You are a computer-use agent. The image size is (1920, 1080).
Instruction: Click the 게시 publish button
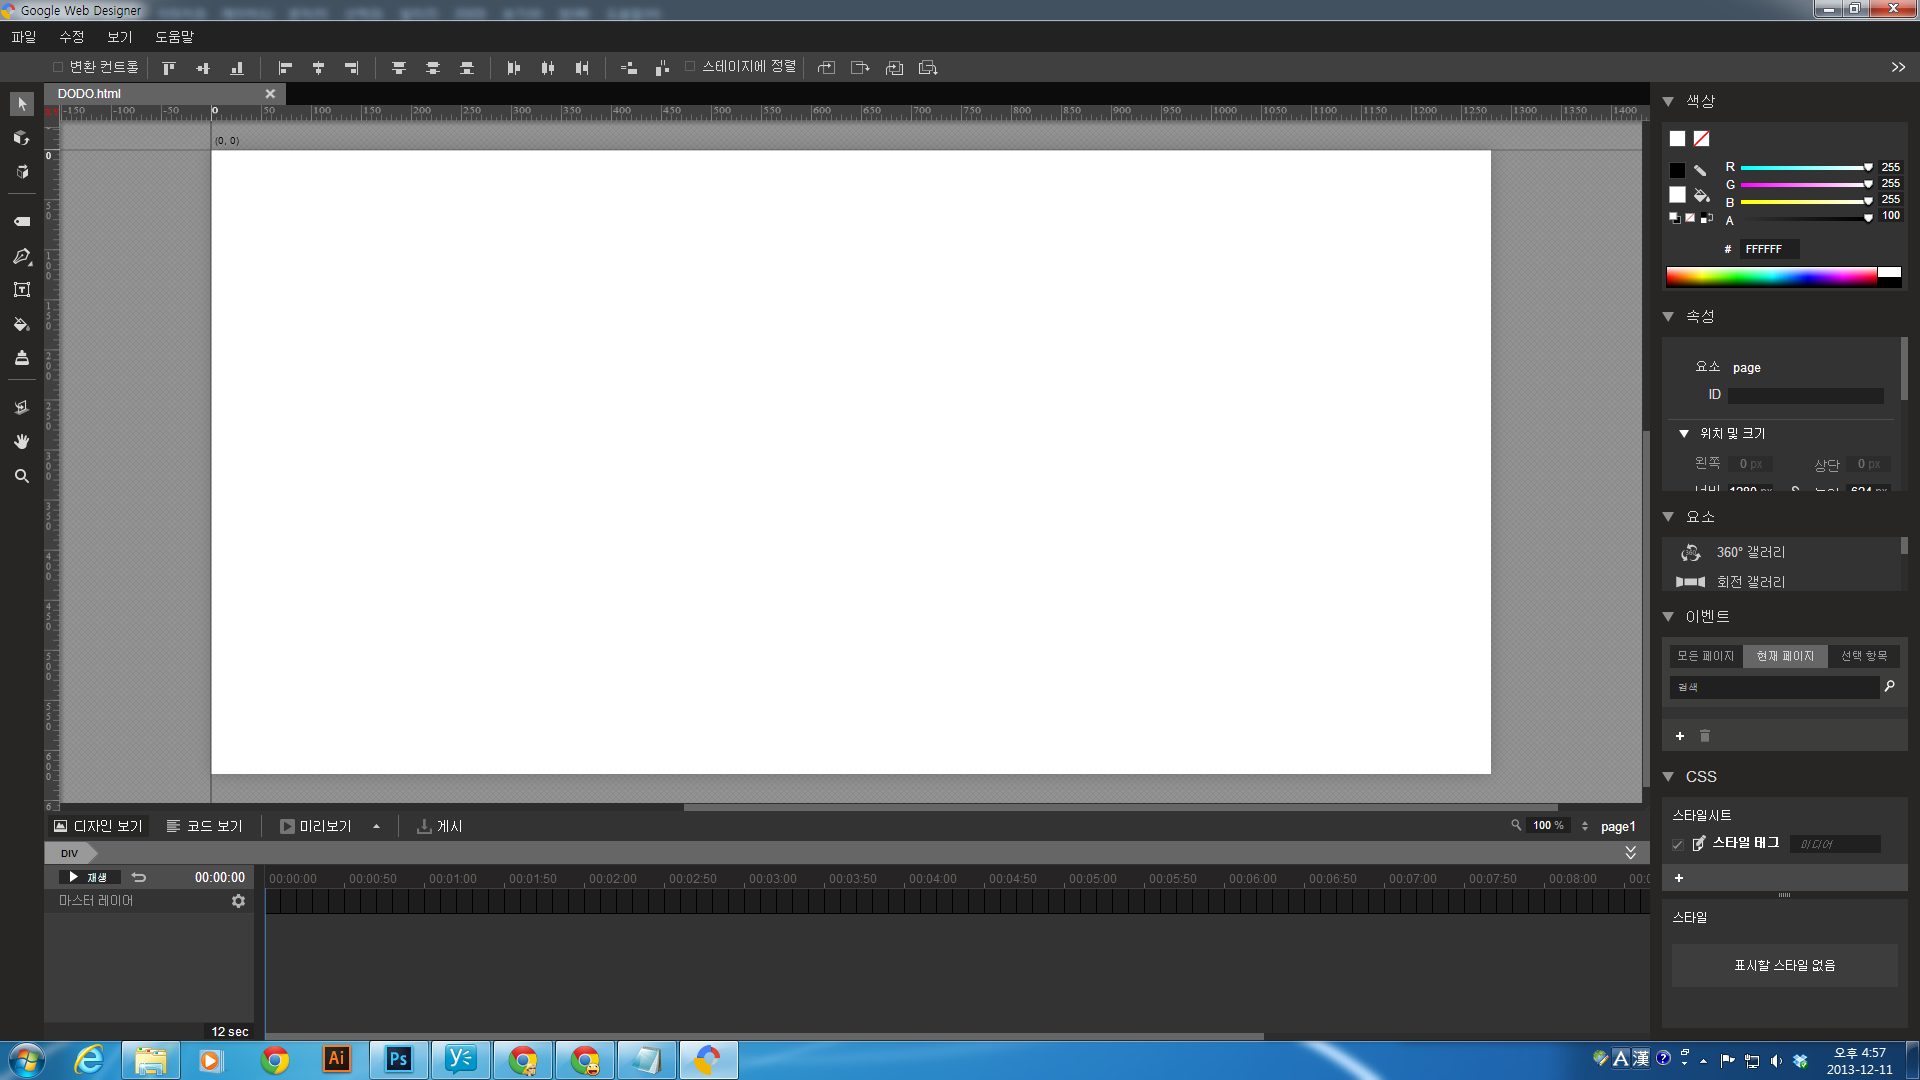point(440,826)
